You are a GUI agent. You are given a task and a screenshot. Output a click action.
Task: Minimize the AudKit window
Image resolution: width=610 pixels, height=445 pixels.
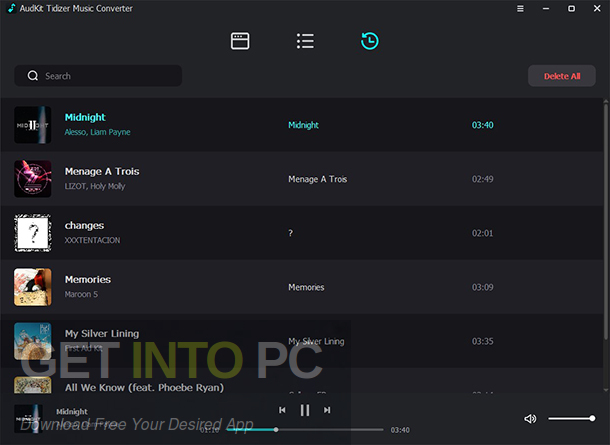click(546, 9)
